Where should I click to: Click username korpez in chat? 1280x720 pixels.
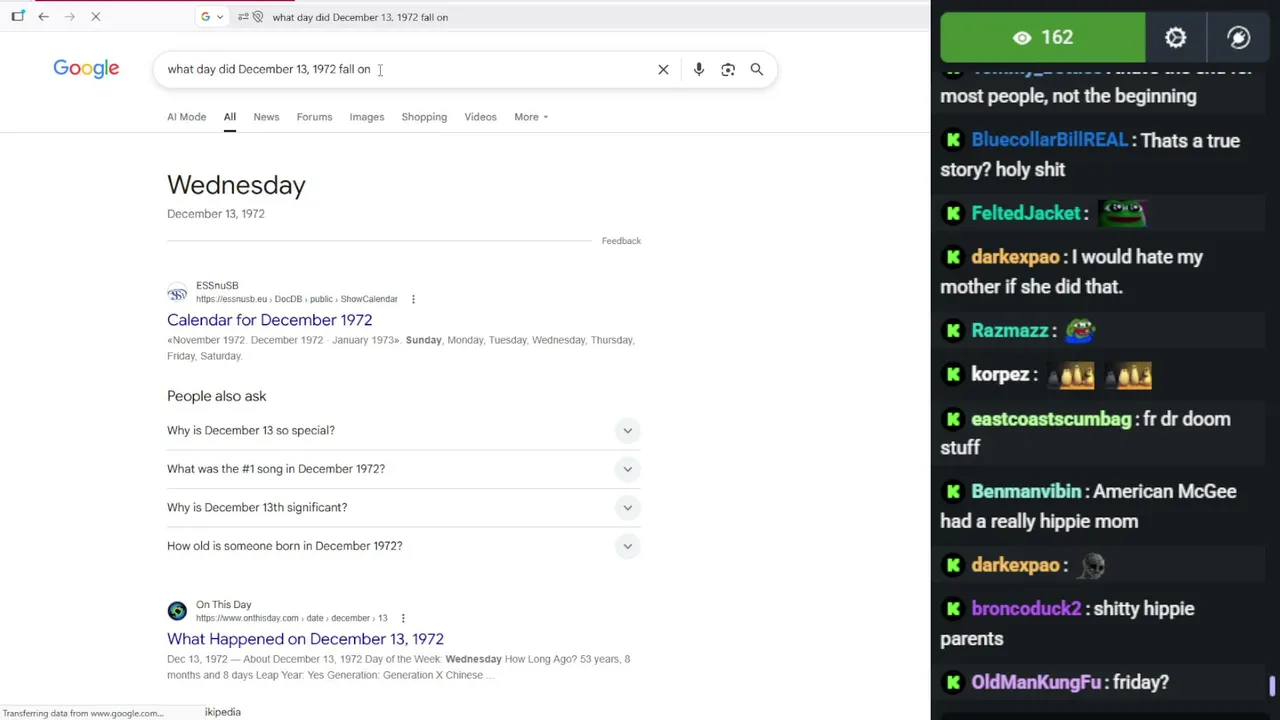point(1000,375)
